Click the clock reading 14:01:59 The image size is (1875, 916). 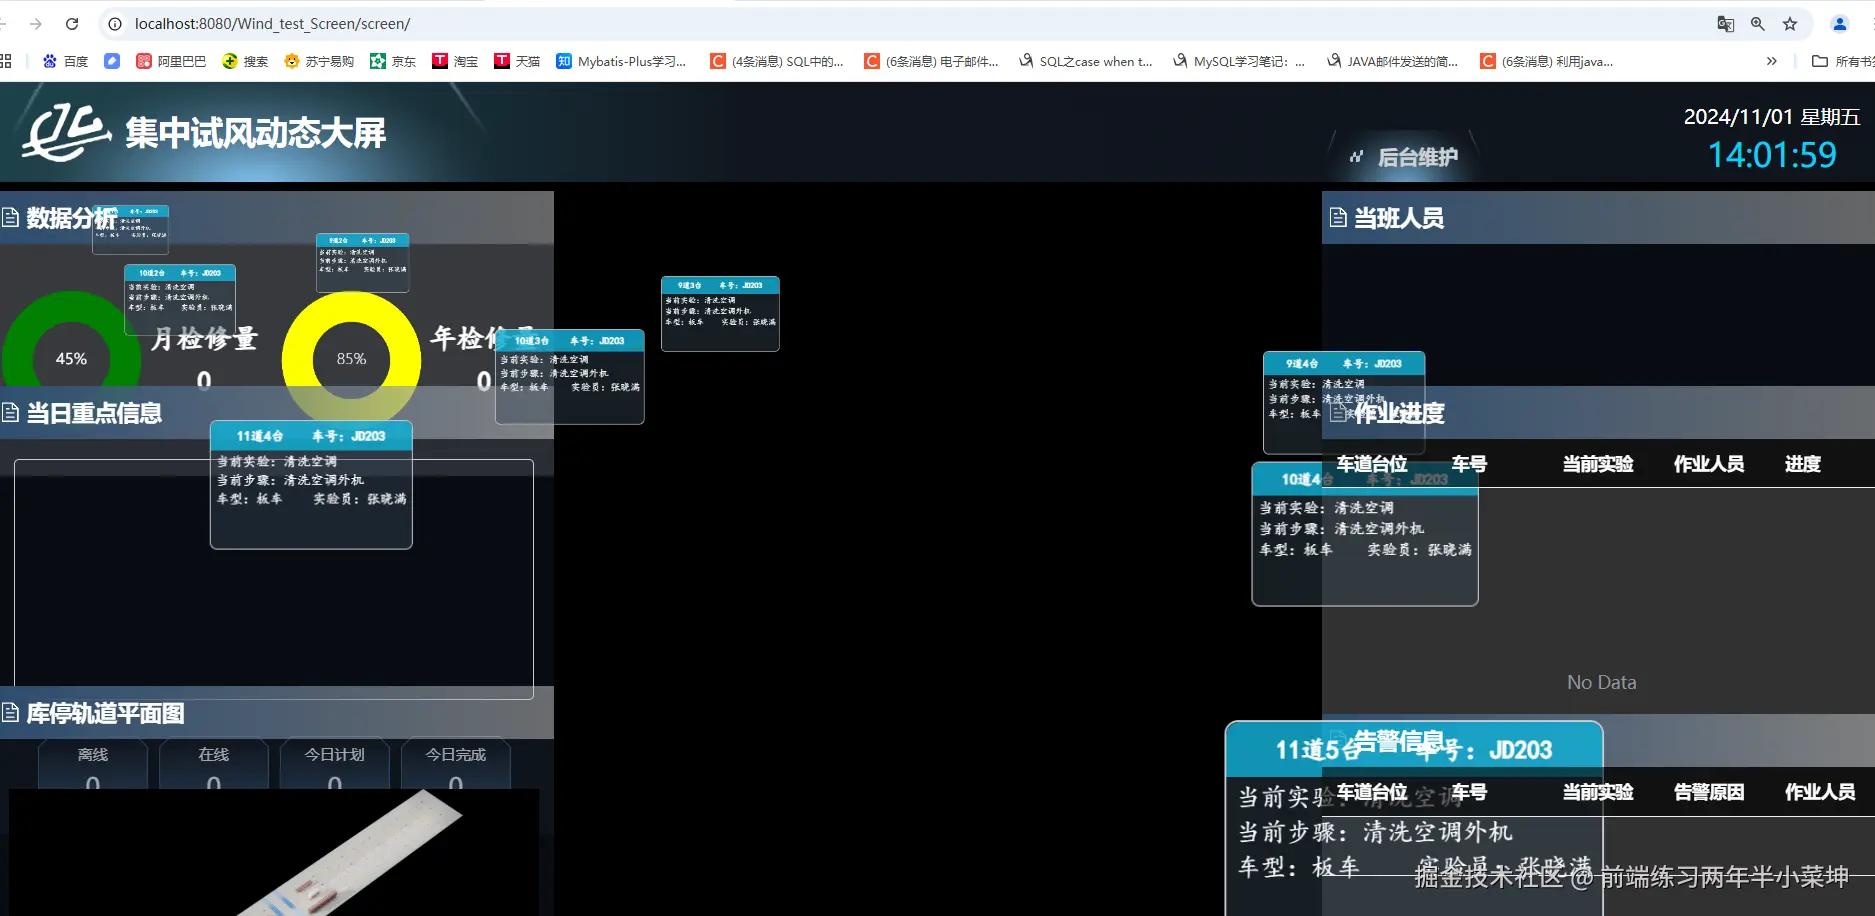[1772, 155]
